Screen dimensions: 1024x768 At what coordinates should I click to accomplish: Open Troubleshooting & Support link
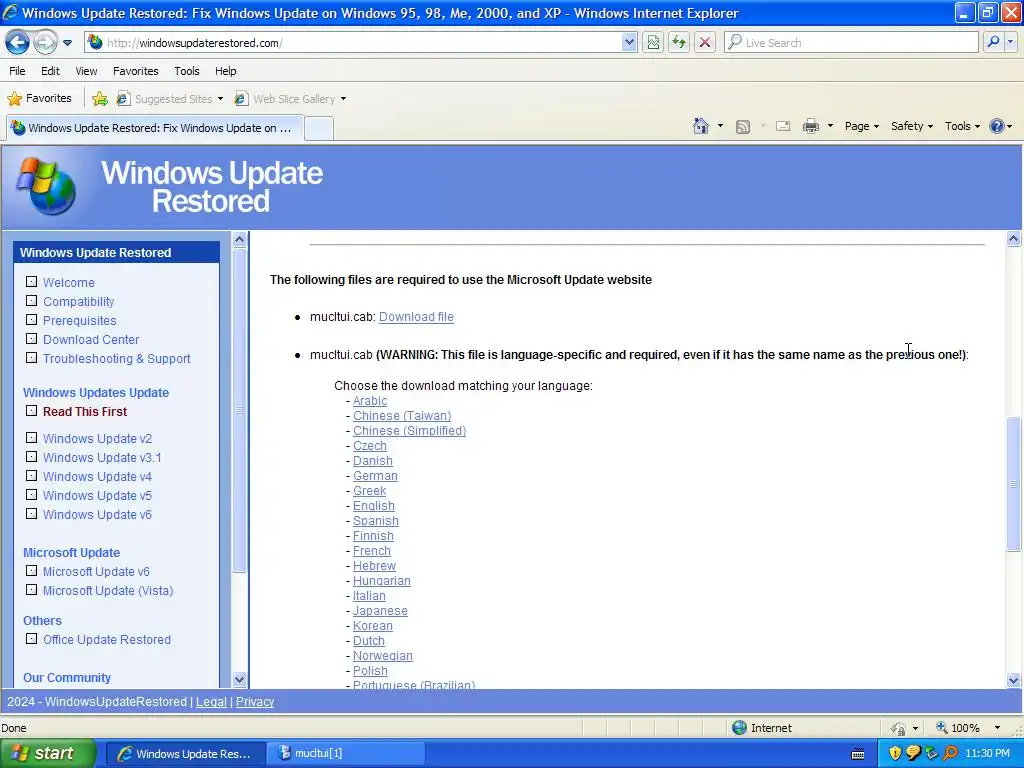pyautogui.click(x=117, y=359)
